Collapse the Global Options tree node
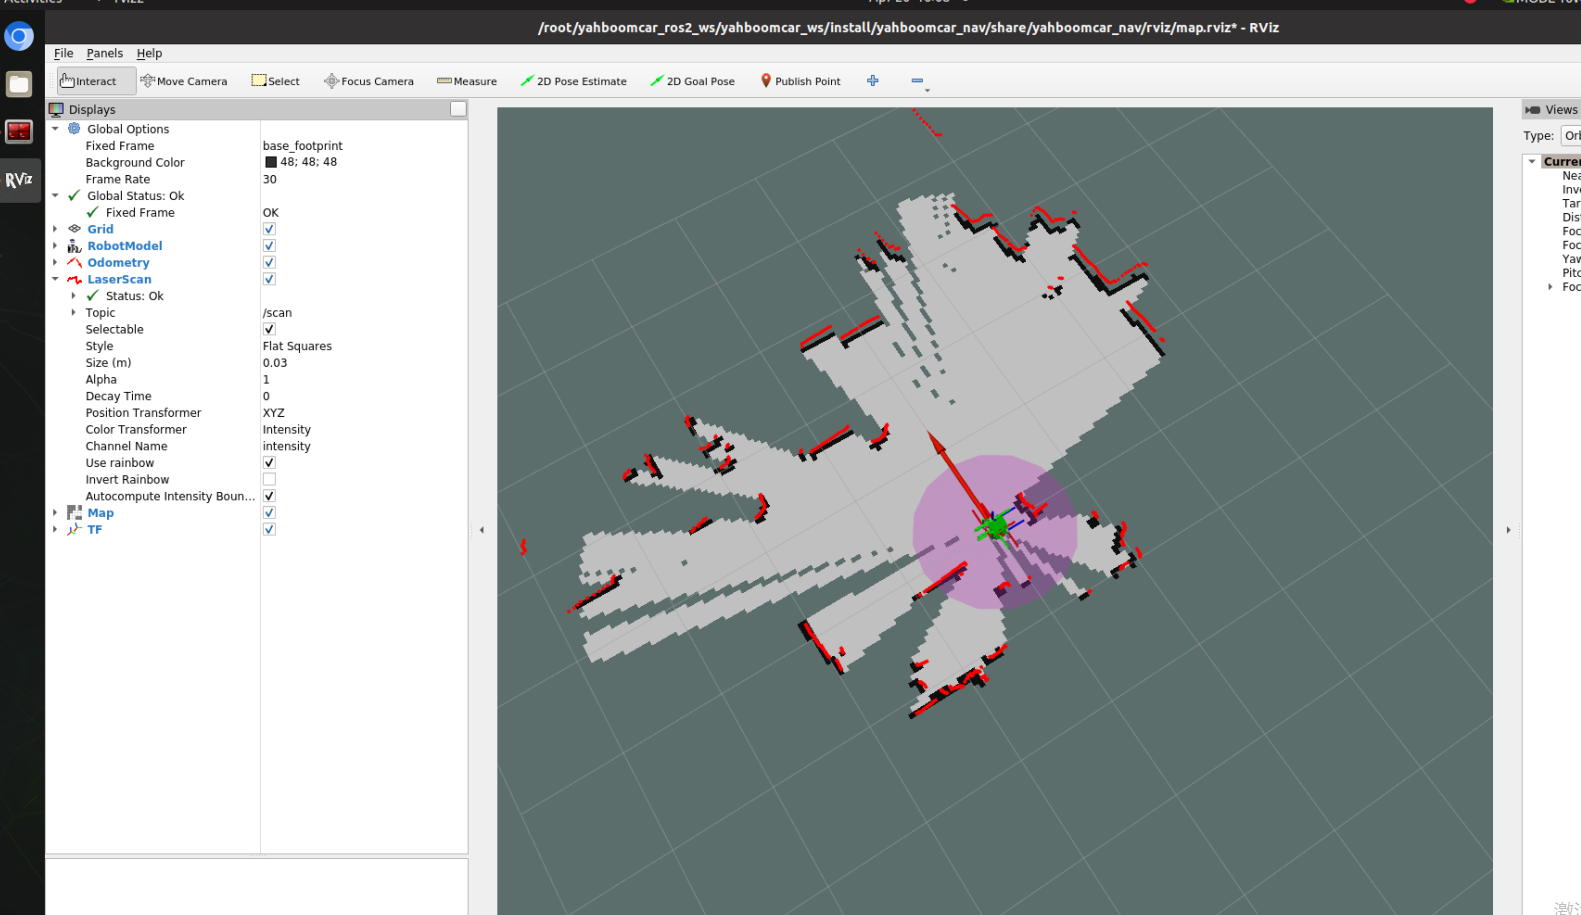Image resolution: width=1581 pixels, height=915 pixels. click(55, 129)
